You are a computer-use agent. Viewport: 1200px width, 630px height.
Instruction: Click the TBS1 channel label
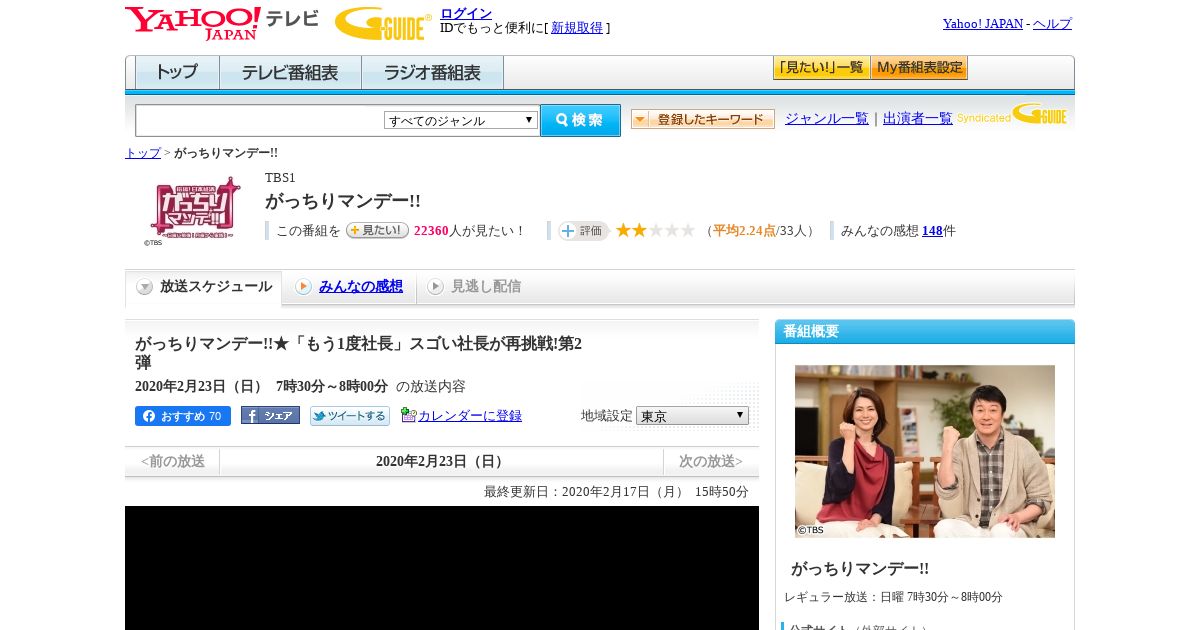(280, 178)
